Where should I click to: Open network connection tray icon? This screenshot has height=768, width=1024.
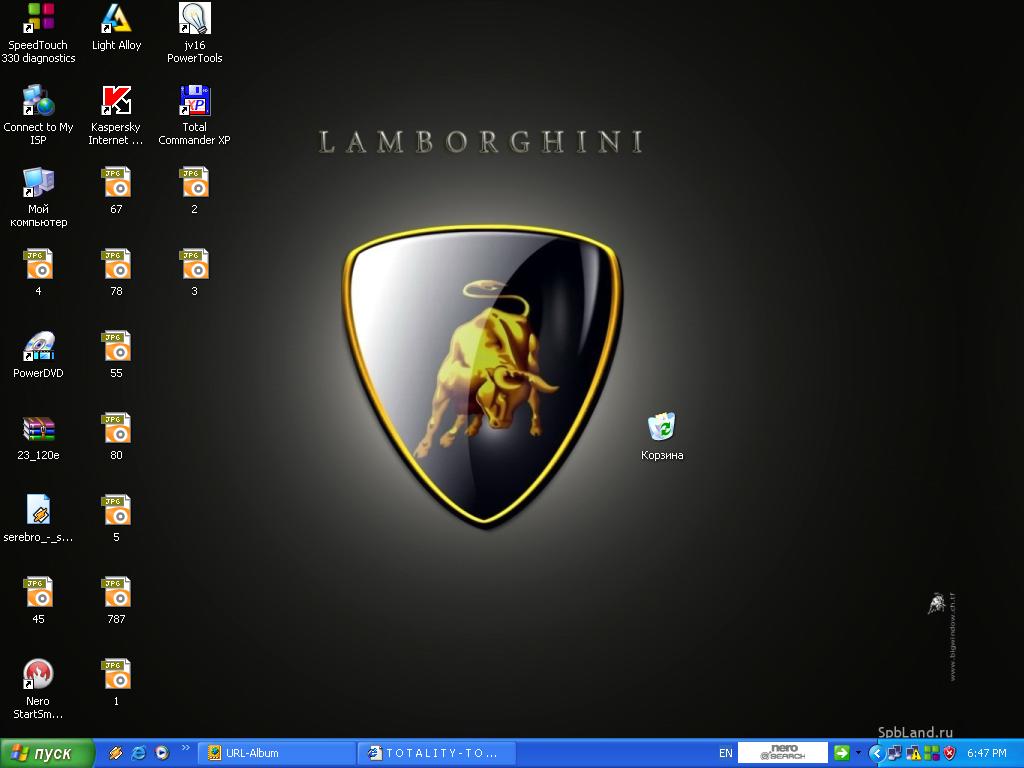coord(894,753)
